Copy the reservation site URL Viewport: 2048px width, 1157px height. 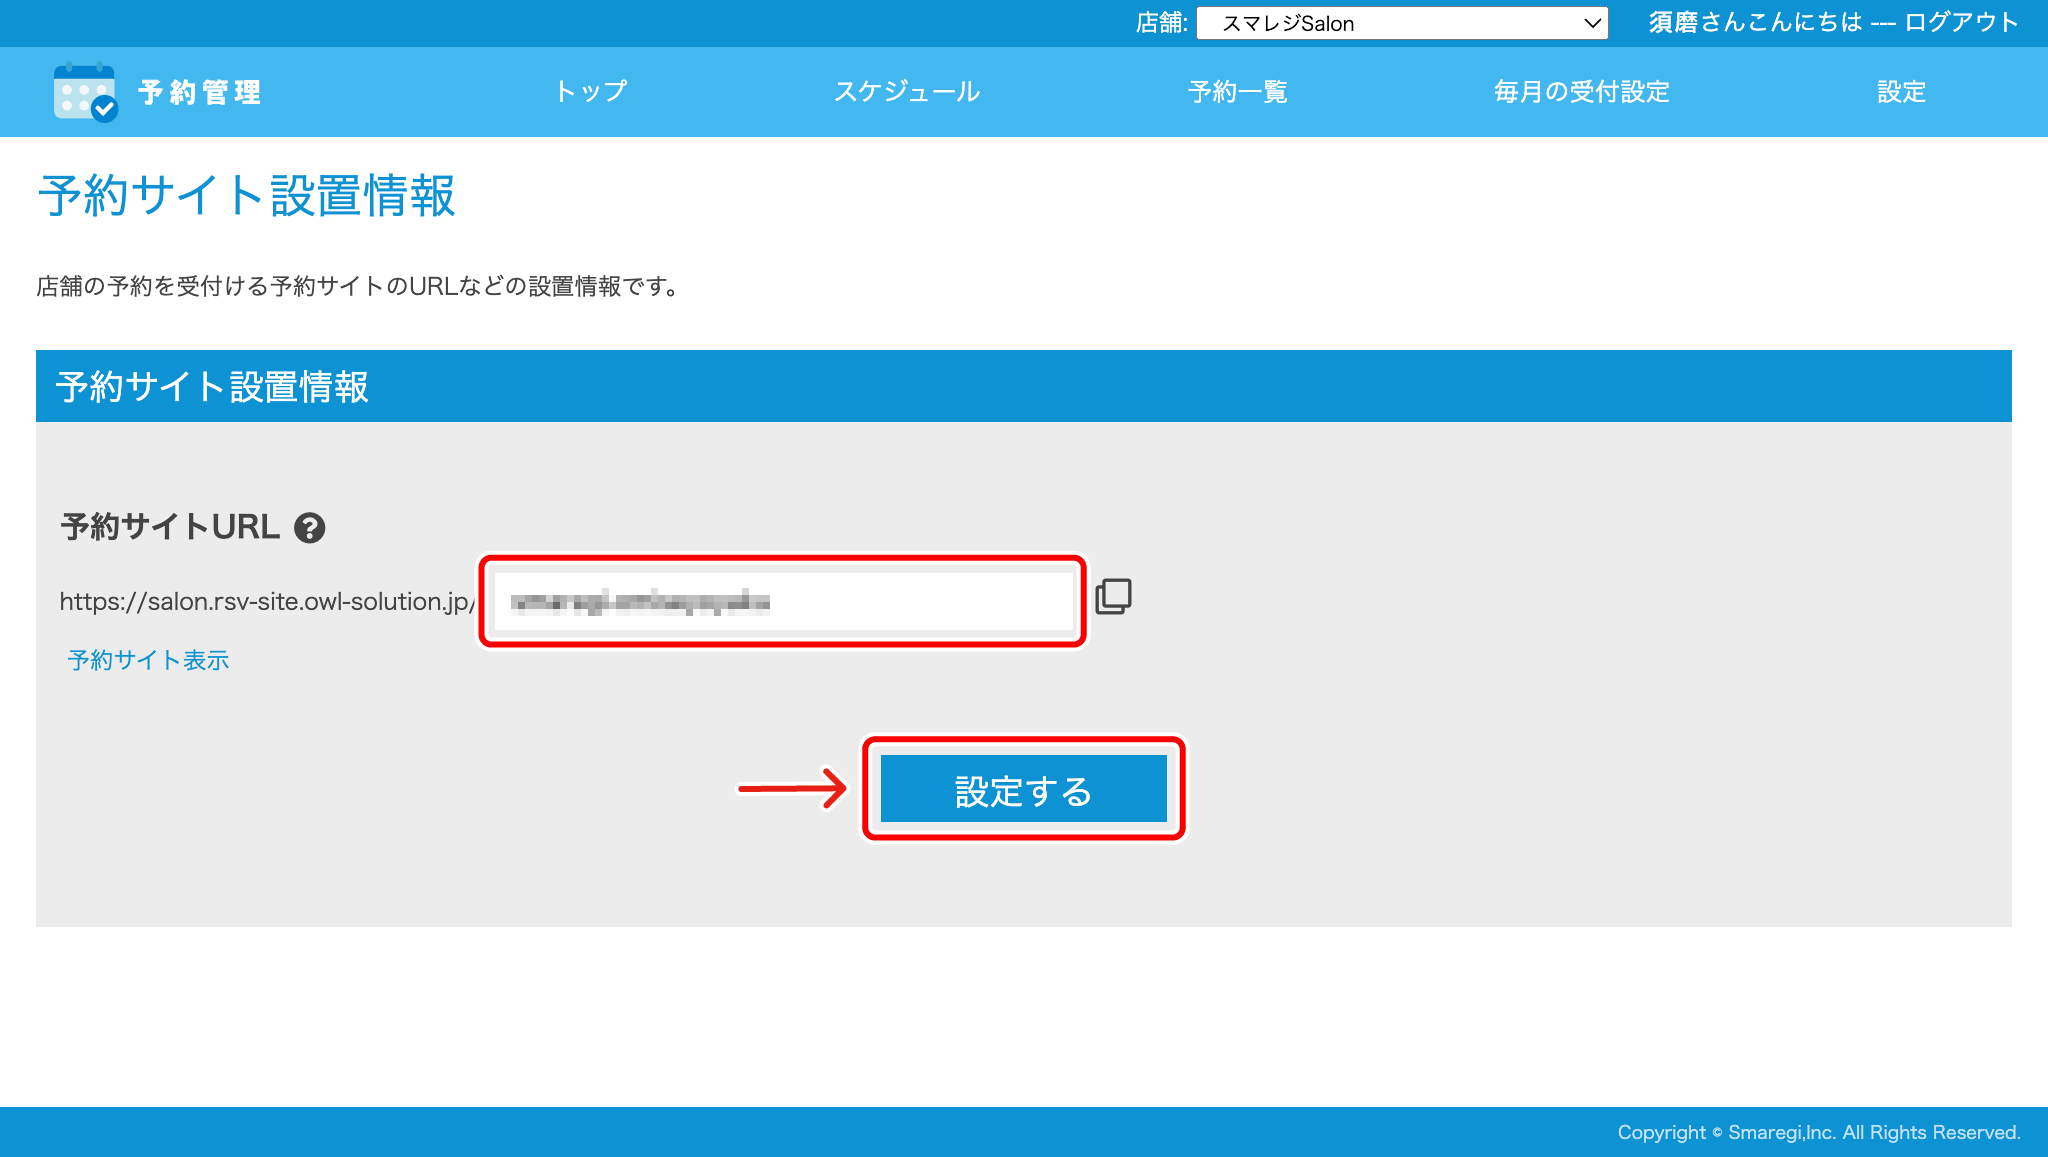[1113, 597]
